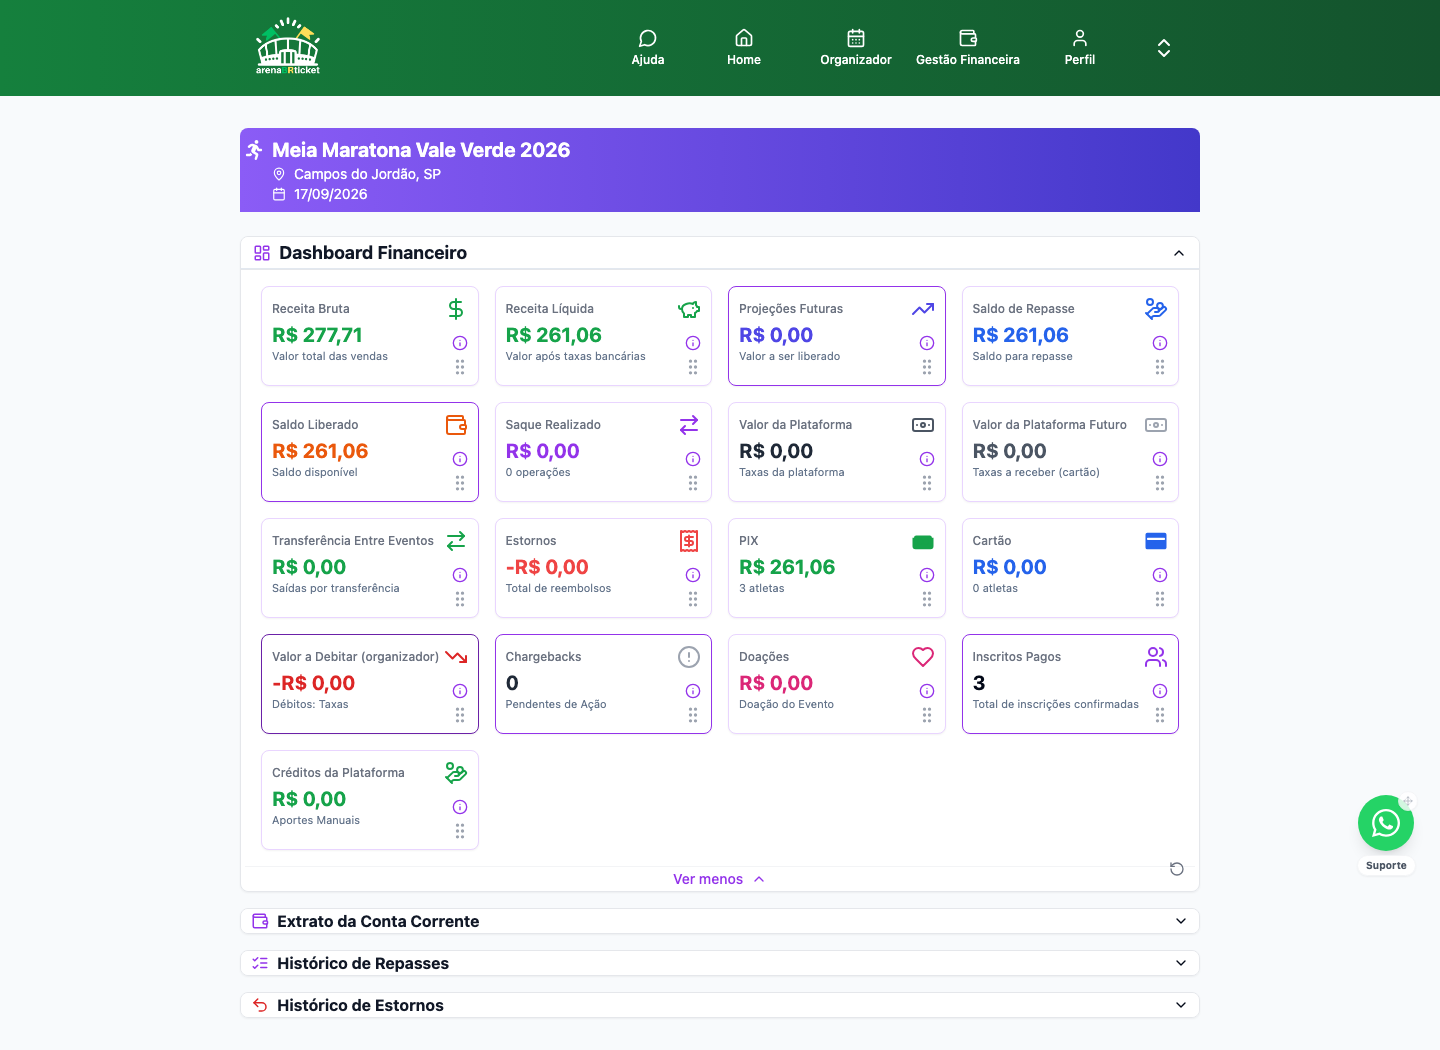The width and height of the screenshot is (1440, 1050).
Task: Click the drag handle on Estornos card
Action: pos(693,599)
